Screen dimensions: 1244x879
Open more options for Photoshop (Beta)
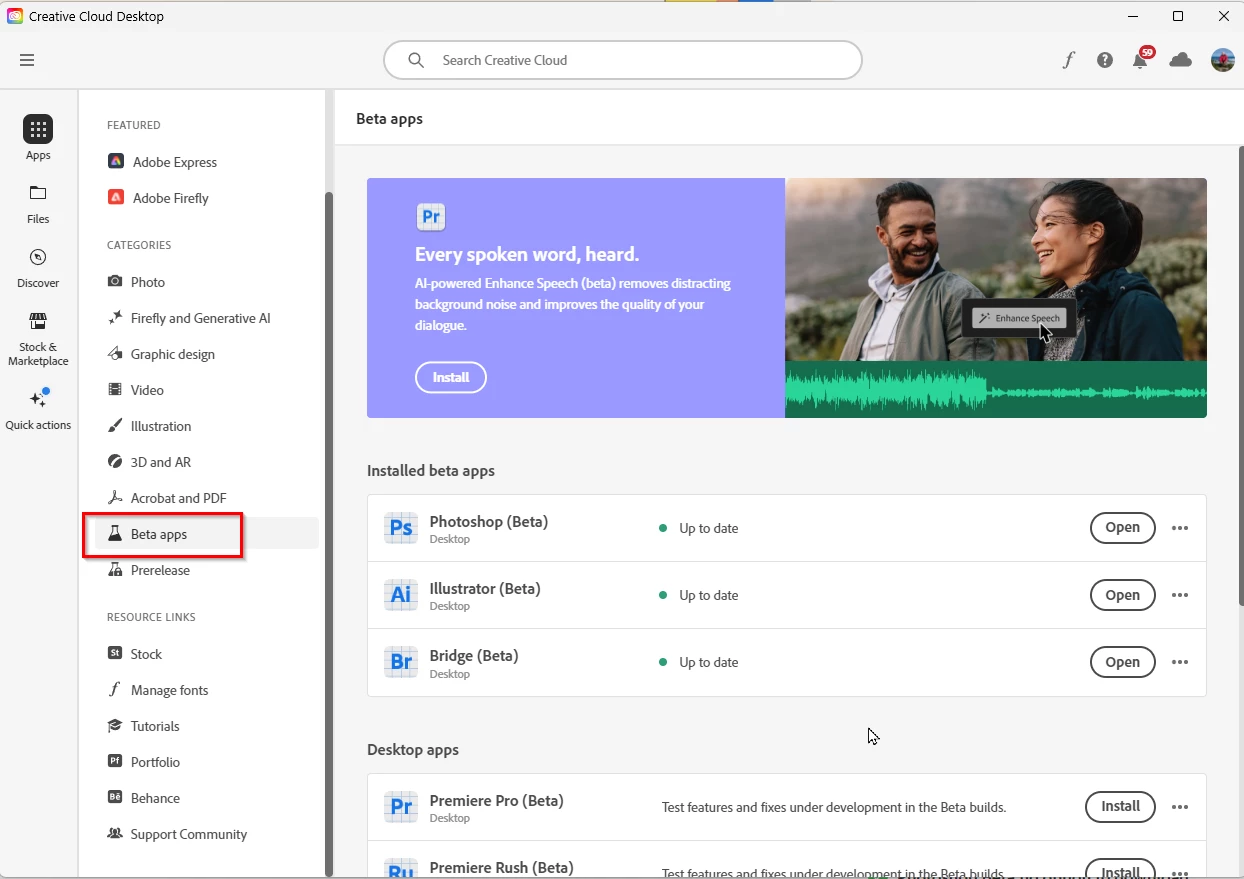[1180, 528]
